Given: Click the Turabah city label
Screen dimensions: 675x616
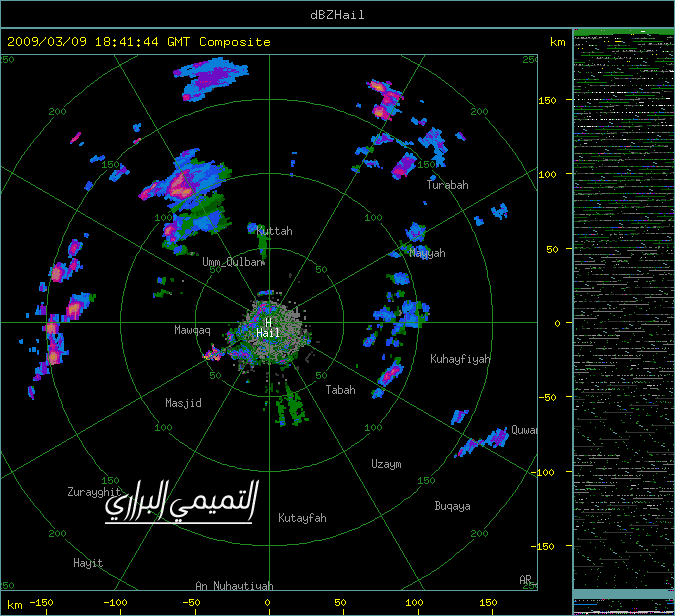Looking at the screenshot, I should pyautogui.click(x=447, y=185).
